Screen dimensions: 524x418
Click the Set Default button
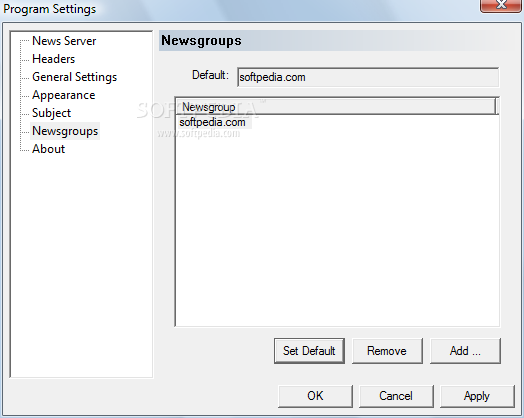[x=309, y=351]
